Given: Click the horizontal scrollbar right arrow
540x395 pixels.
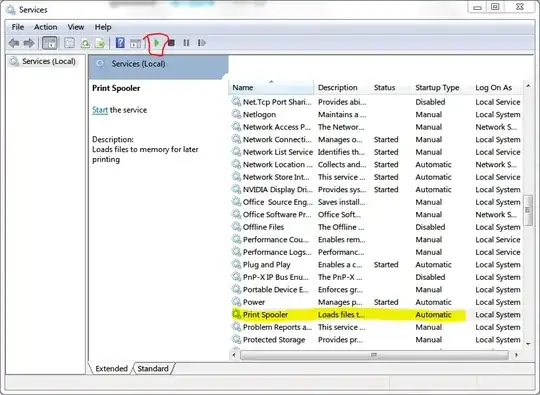Looking at the screenshot, I should pyautogui.click(x=516, y=354).
